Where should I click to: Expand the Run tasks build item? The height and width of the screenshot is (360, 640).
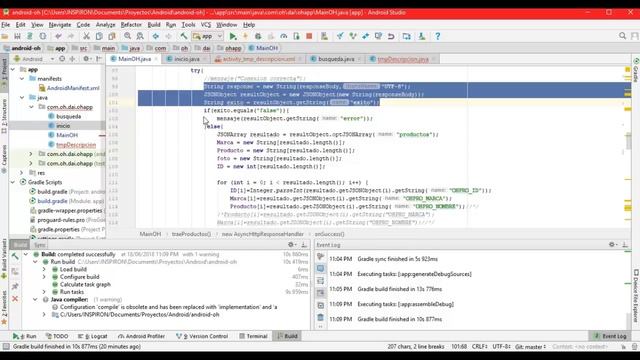tap(44, 292)
